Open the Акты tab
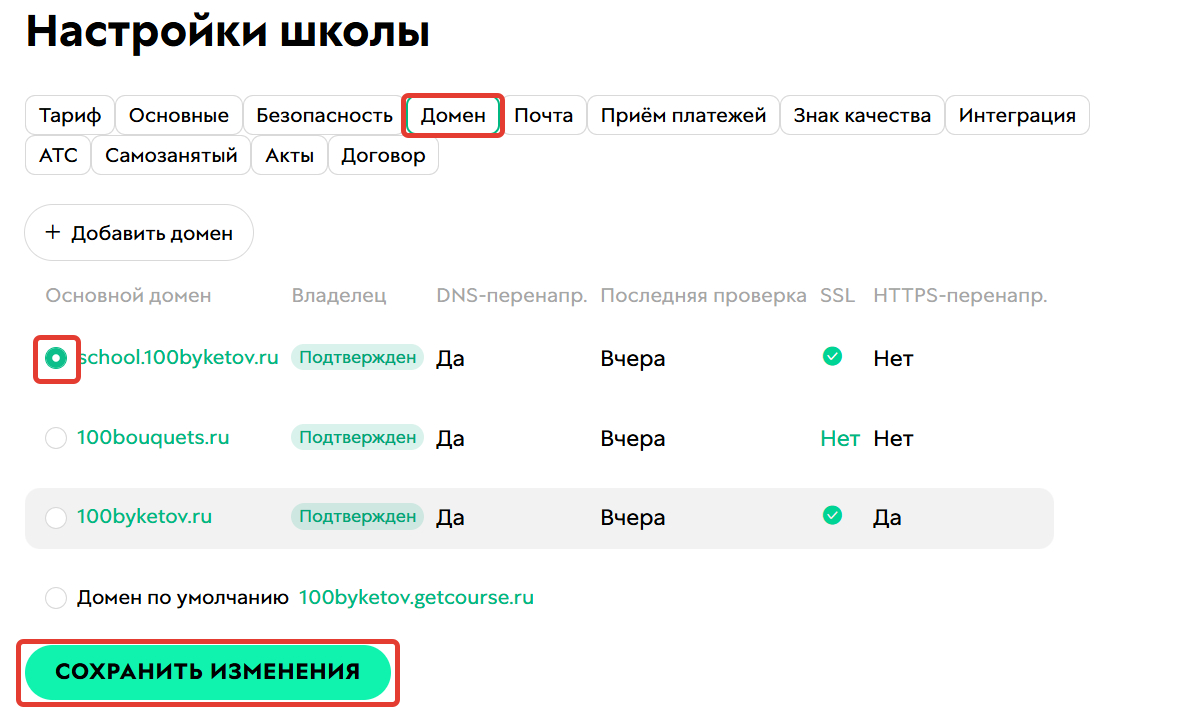1192x713 pixels. 290,155
